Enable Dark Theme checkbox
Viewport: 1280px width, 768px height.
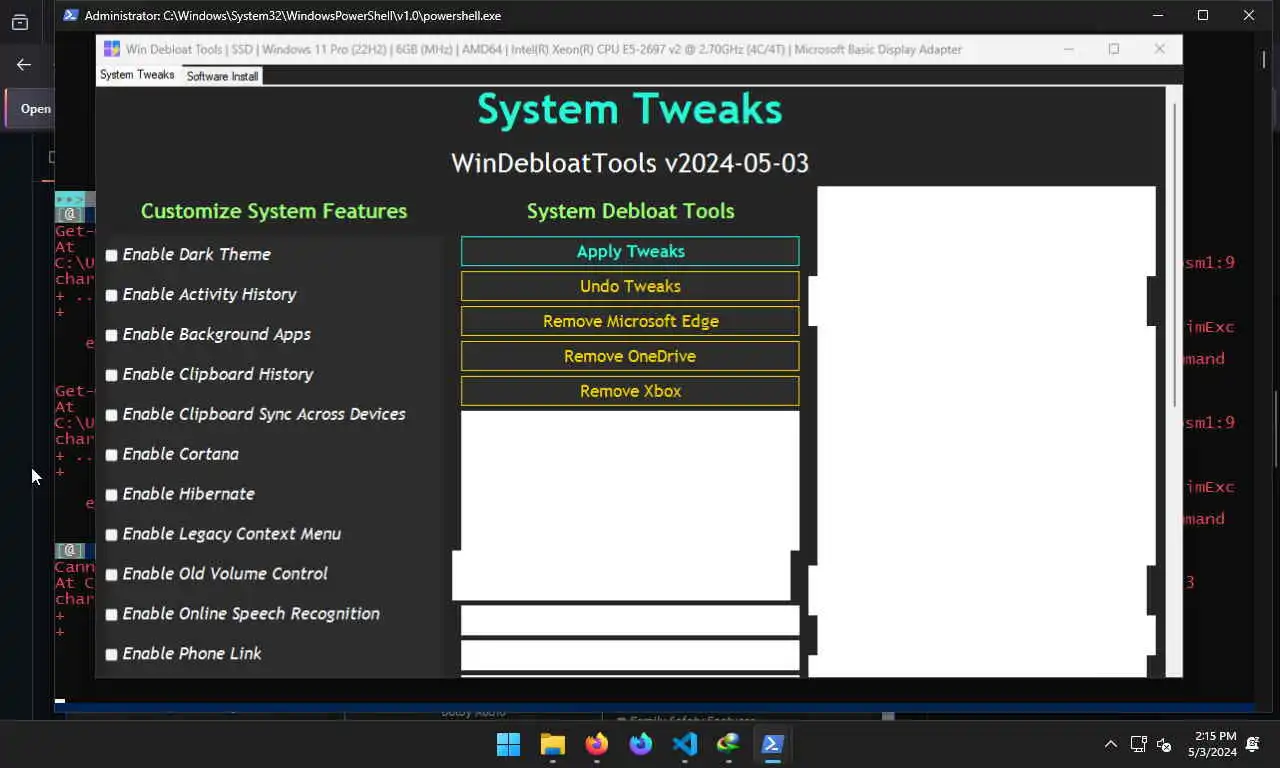(112, 255)
